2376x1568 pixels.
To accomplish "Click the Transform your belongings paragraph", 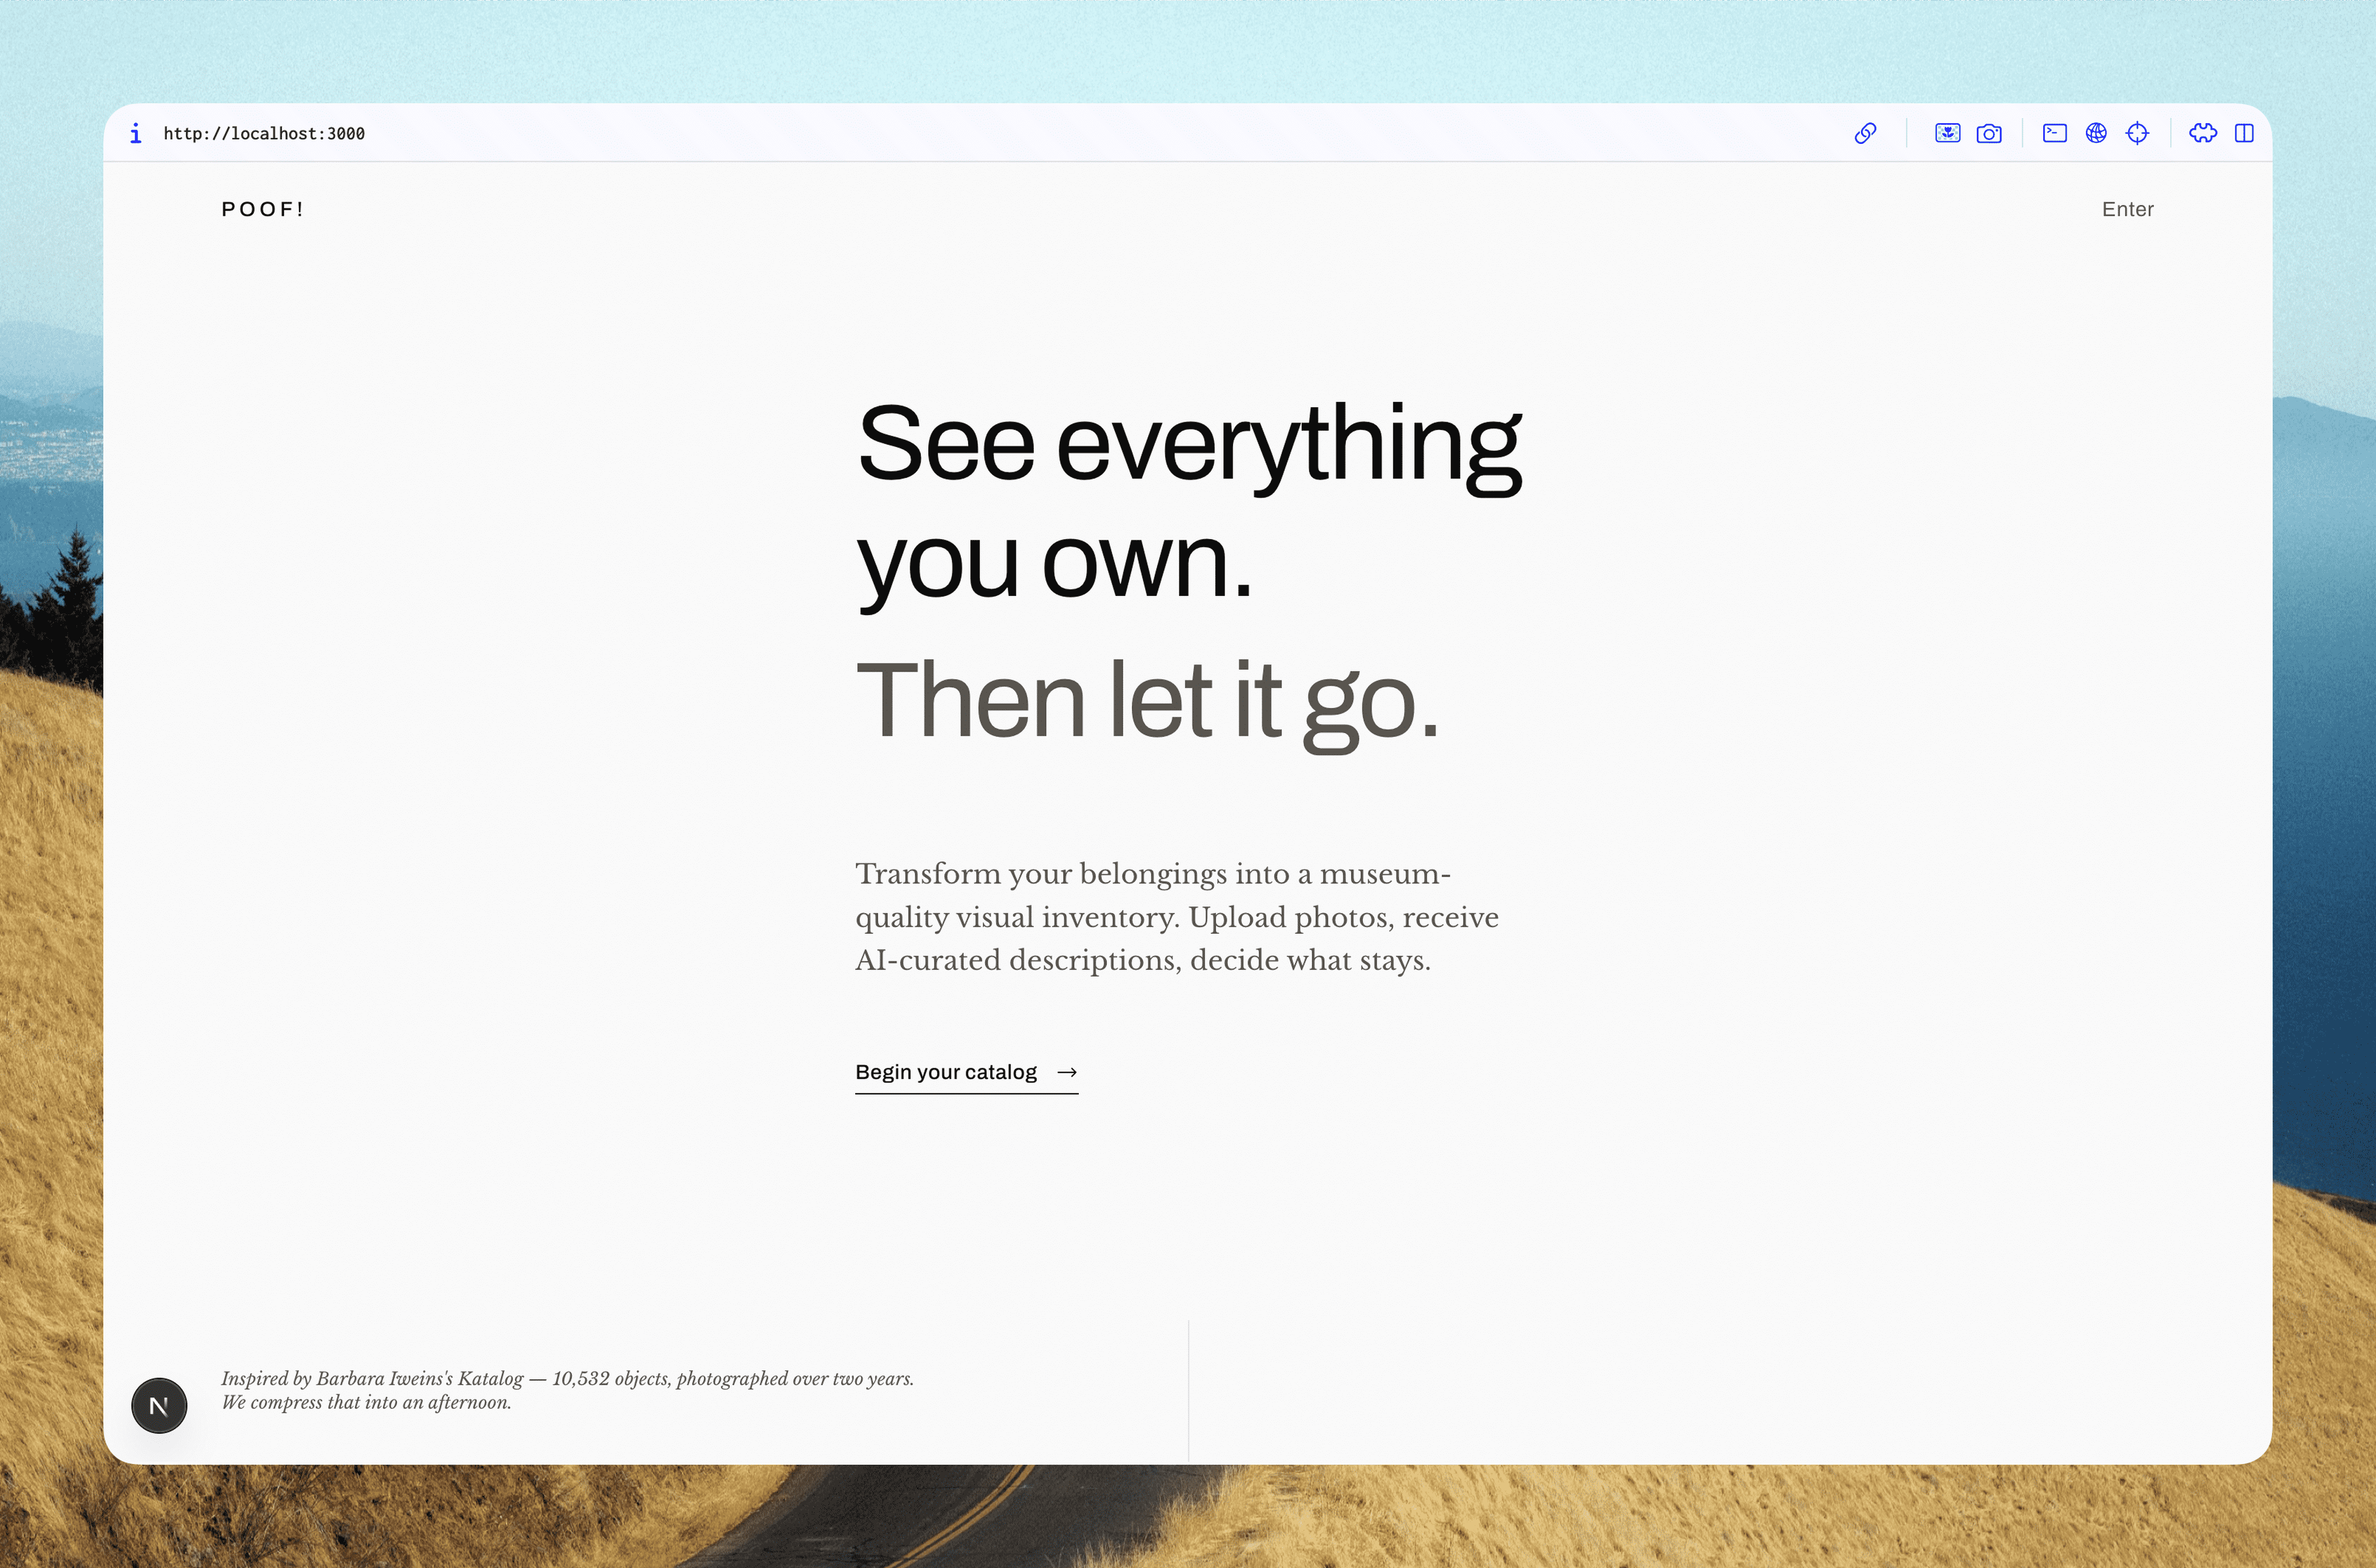I will point(1176,916).
